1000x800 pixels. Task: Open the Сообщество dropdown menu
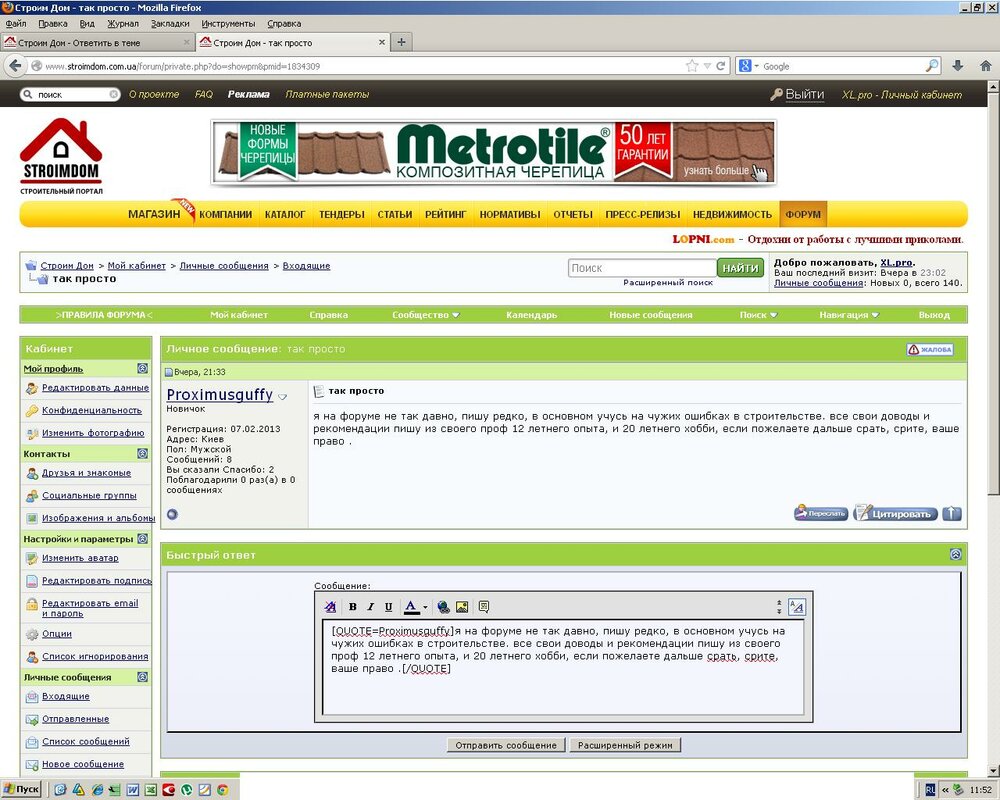tap(425, 315)
